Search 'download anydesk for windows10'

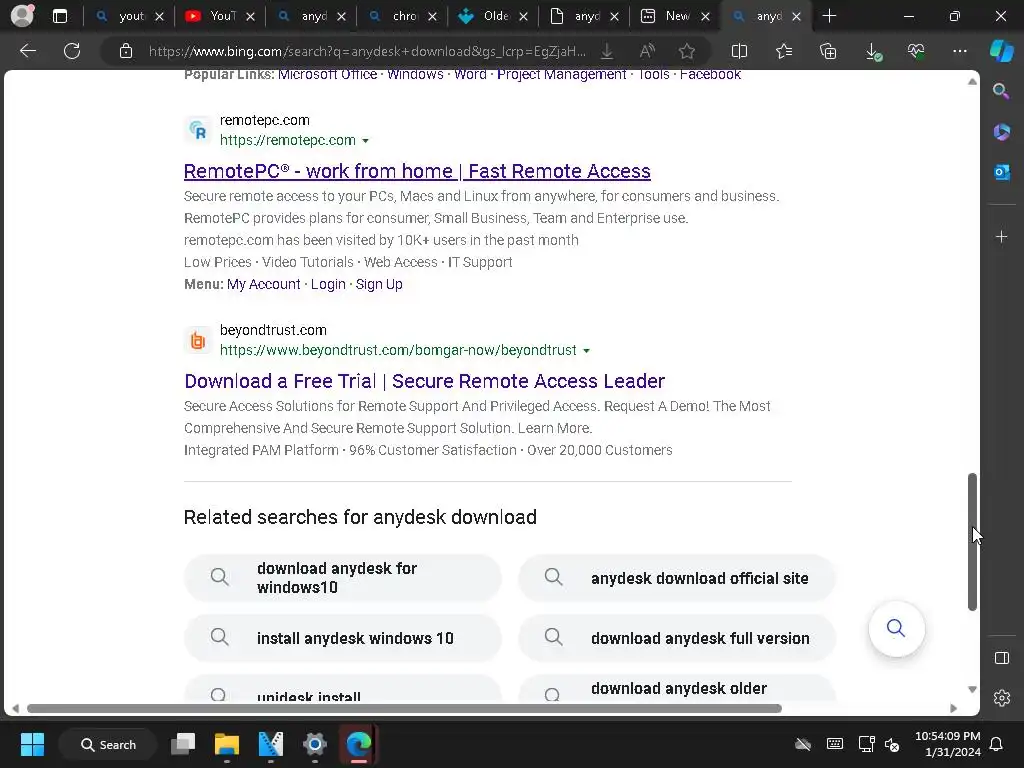click(x=343, y=578)
